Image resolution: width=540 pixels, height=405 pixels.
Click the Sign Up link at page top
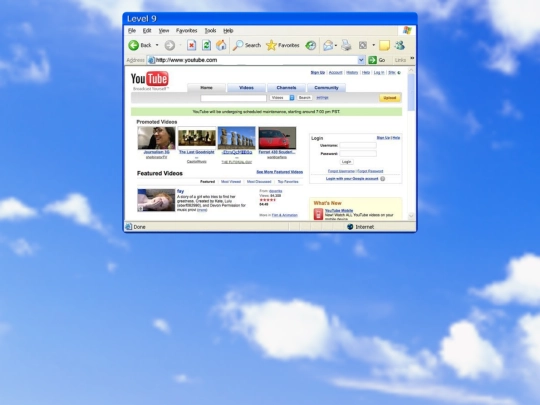(318, 73)
